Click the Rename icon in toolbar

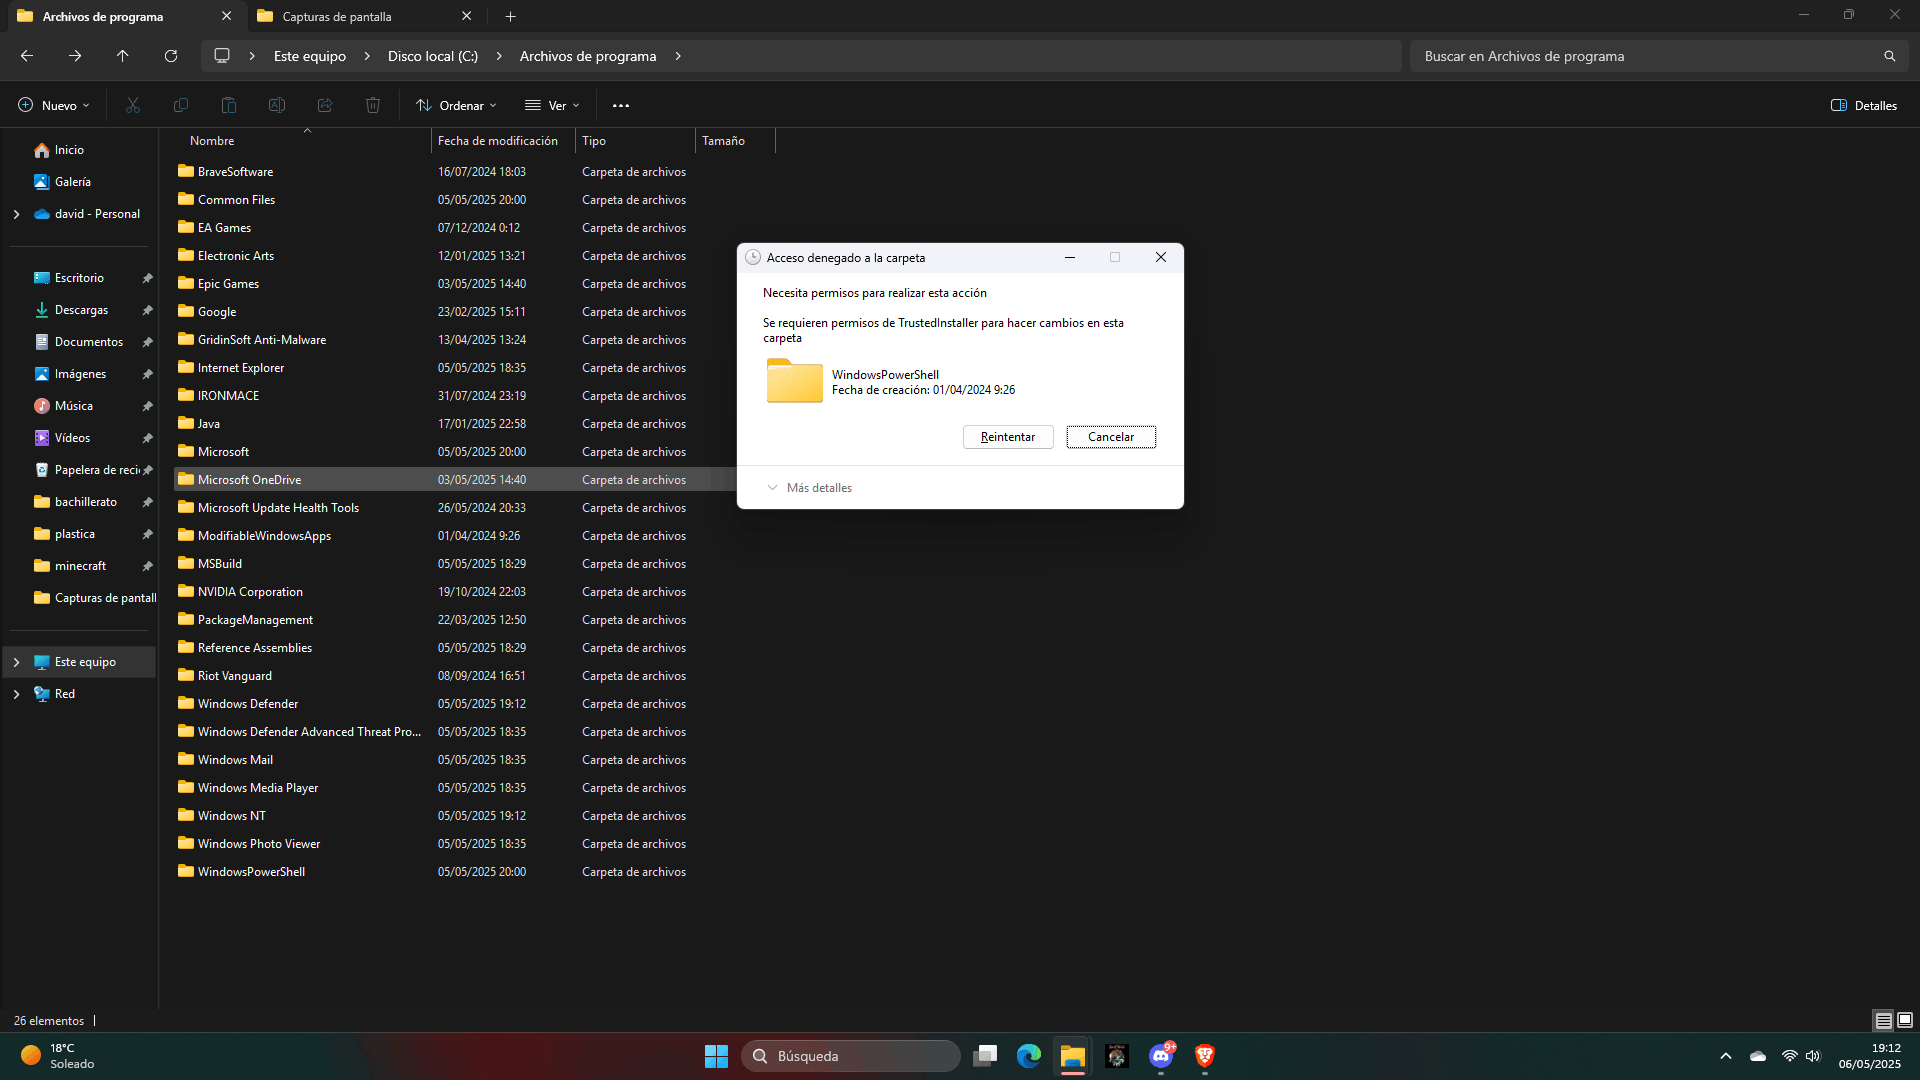277,105
